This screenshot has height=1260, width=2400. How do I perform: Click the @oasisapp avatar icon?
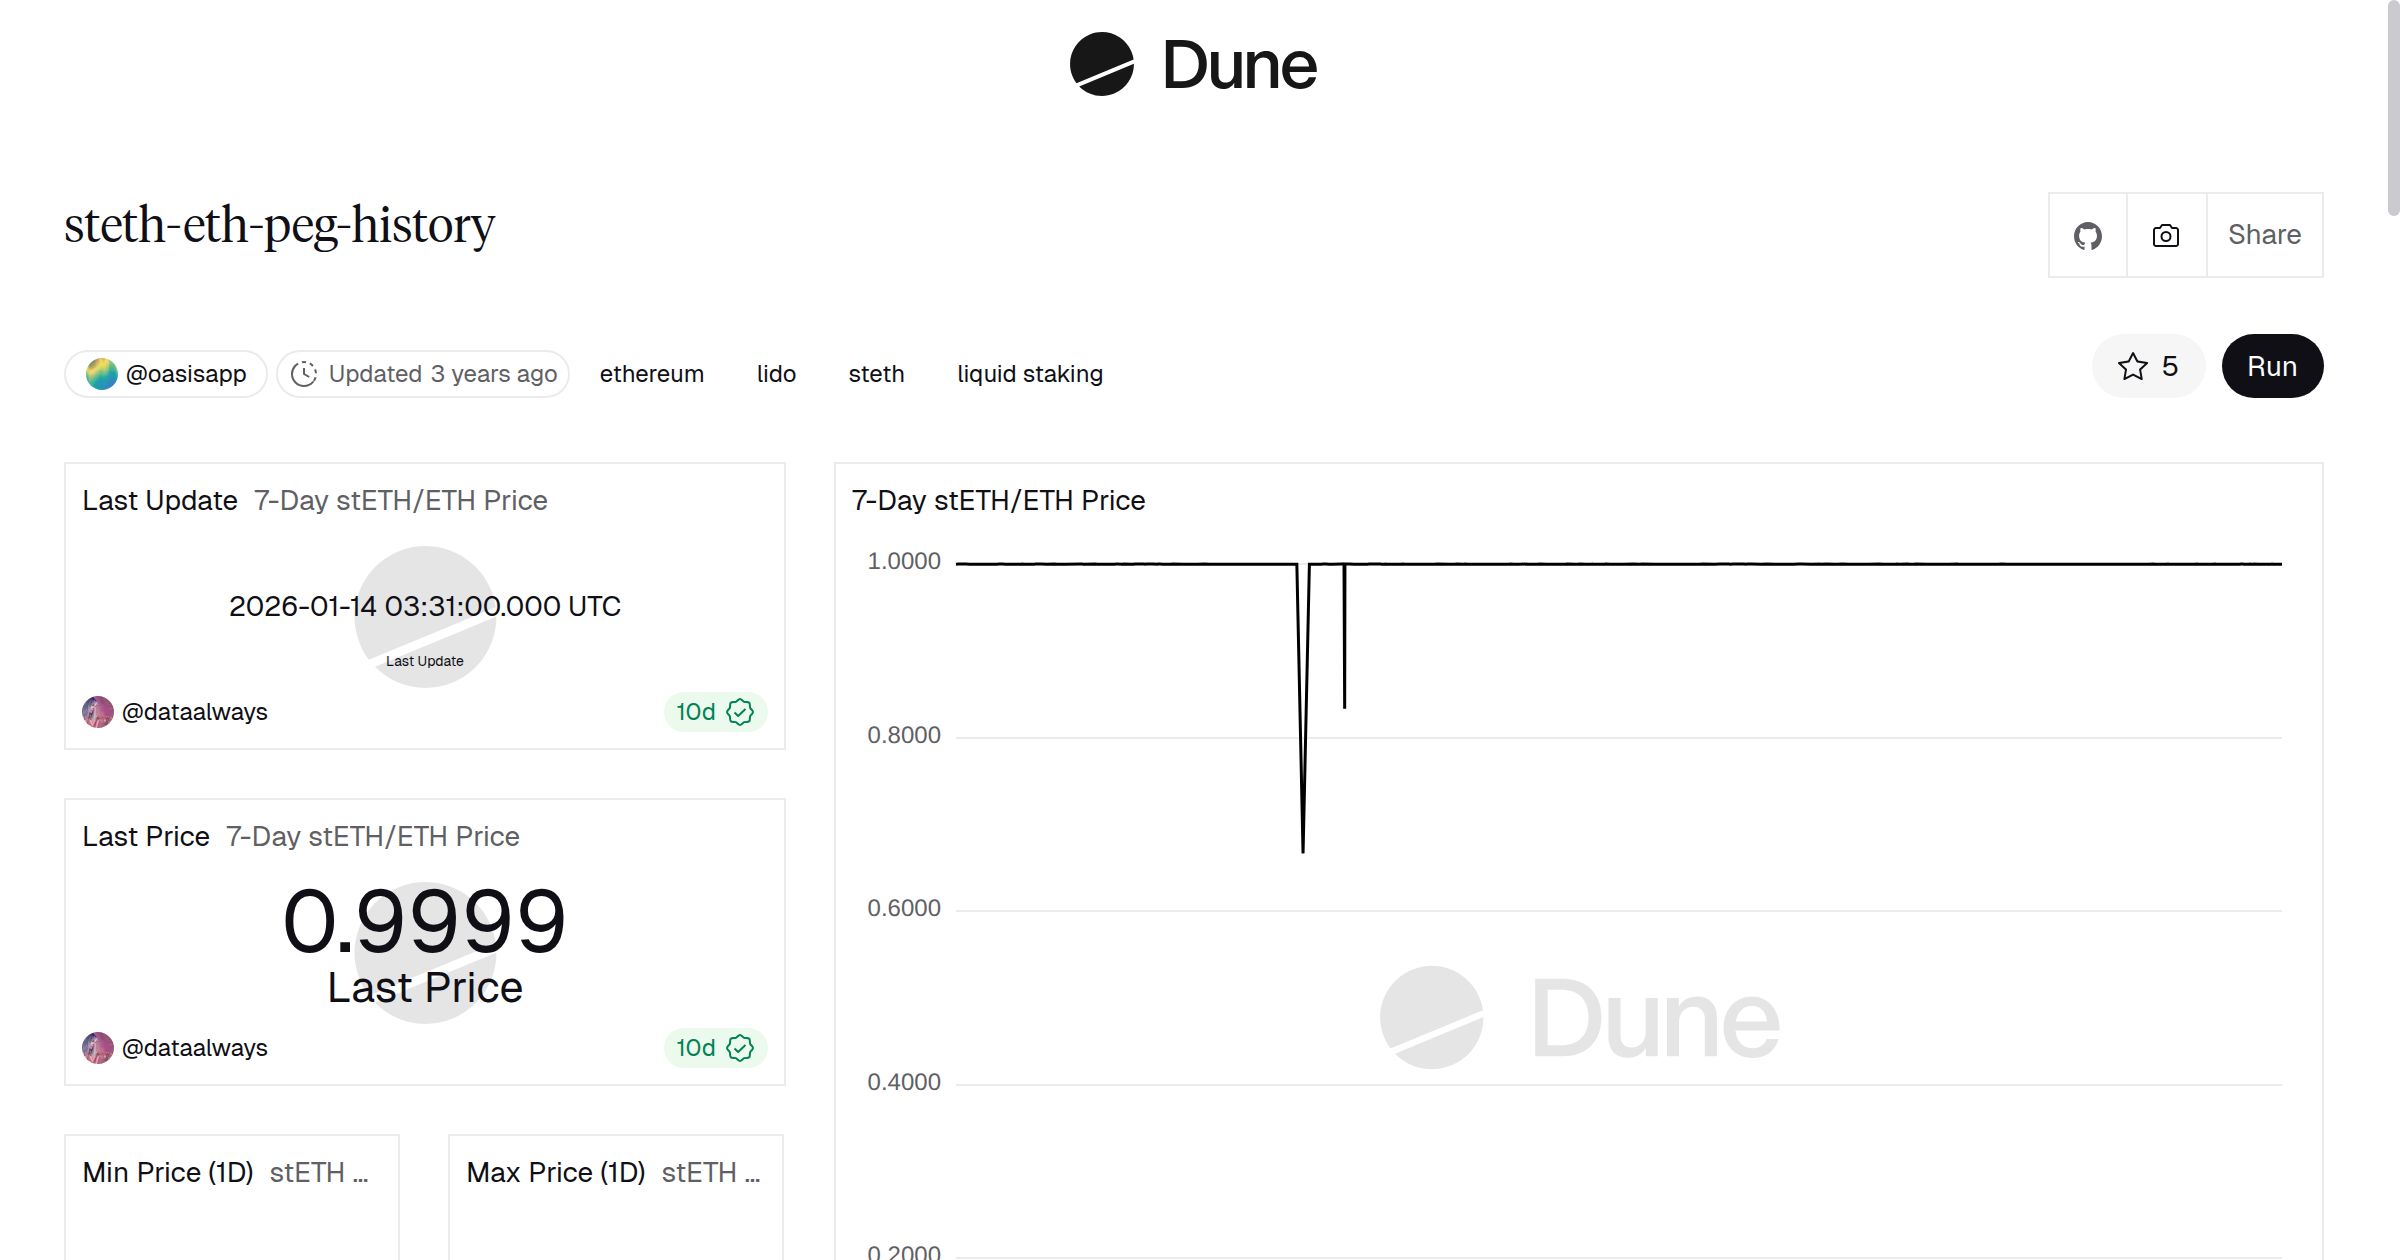tap(101, 374)
